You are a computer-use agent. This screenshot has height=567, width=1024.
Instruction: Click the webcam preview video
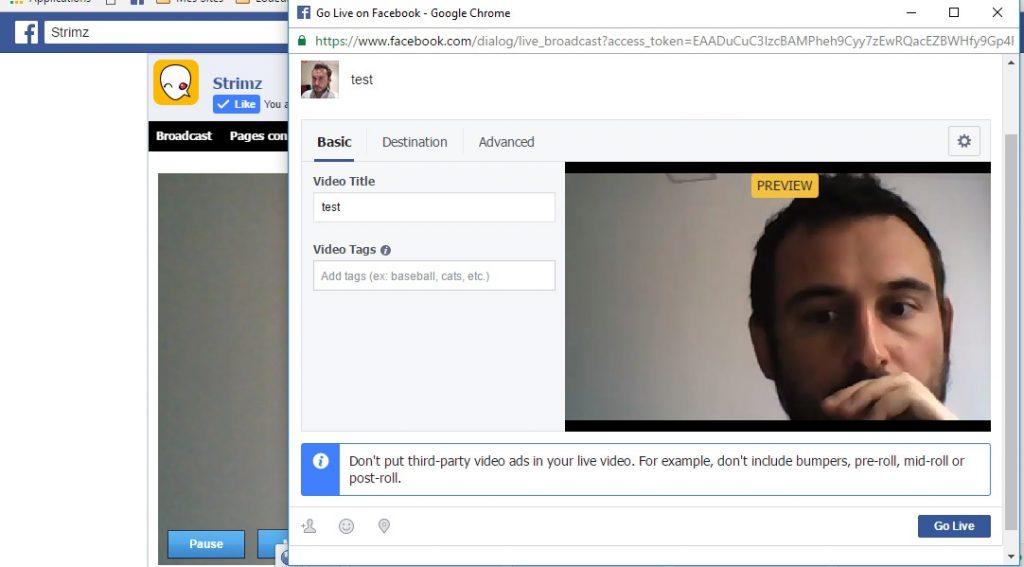click(x=778, y=297)
